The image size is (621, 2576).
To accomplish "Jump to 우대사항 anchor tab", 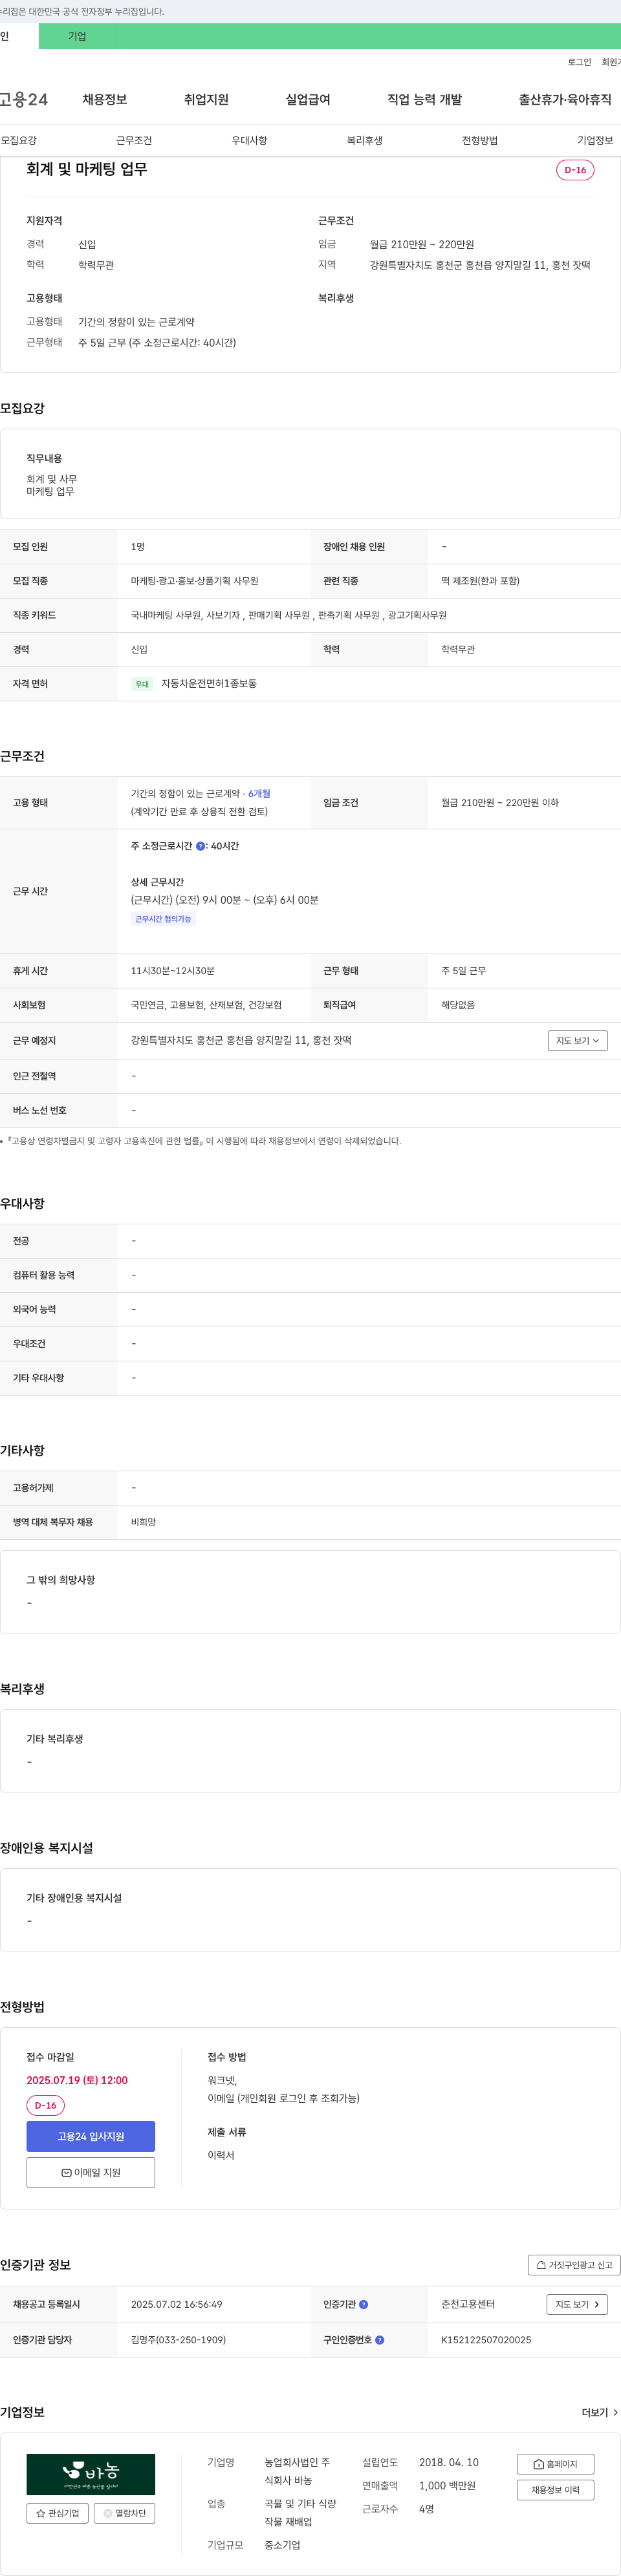I will coord(249,141).
